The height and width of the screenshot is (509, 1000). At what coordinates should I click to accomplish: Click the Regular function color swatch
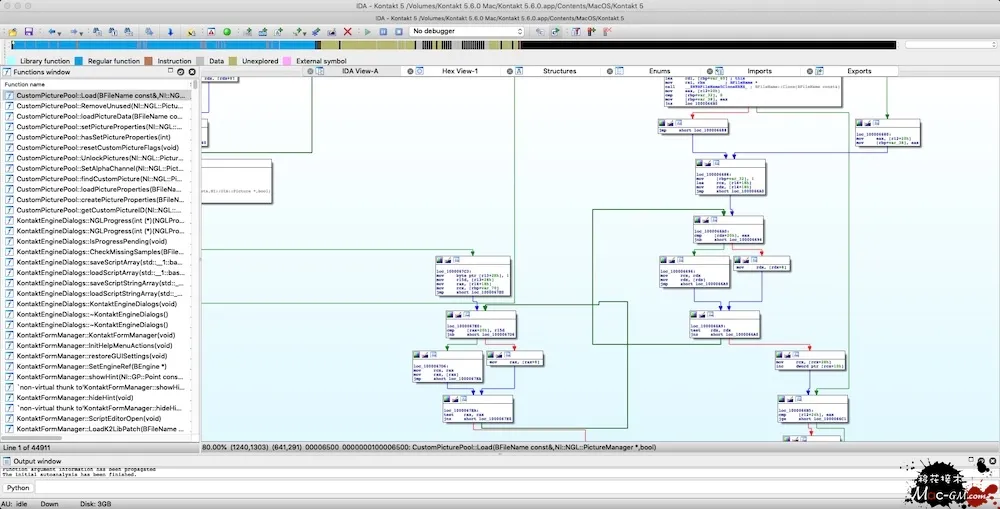[79, 61]
